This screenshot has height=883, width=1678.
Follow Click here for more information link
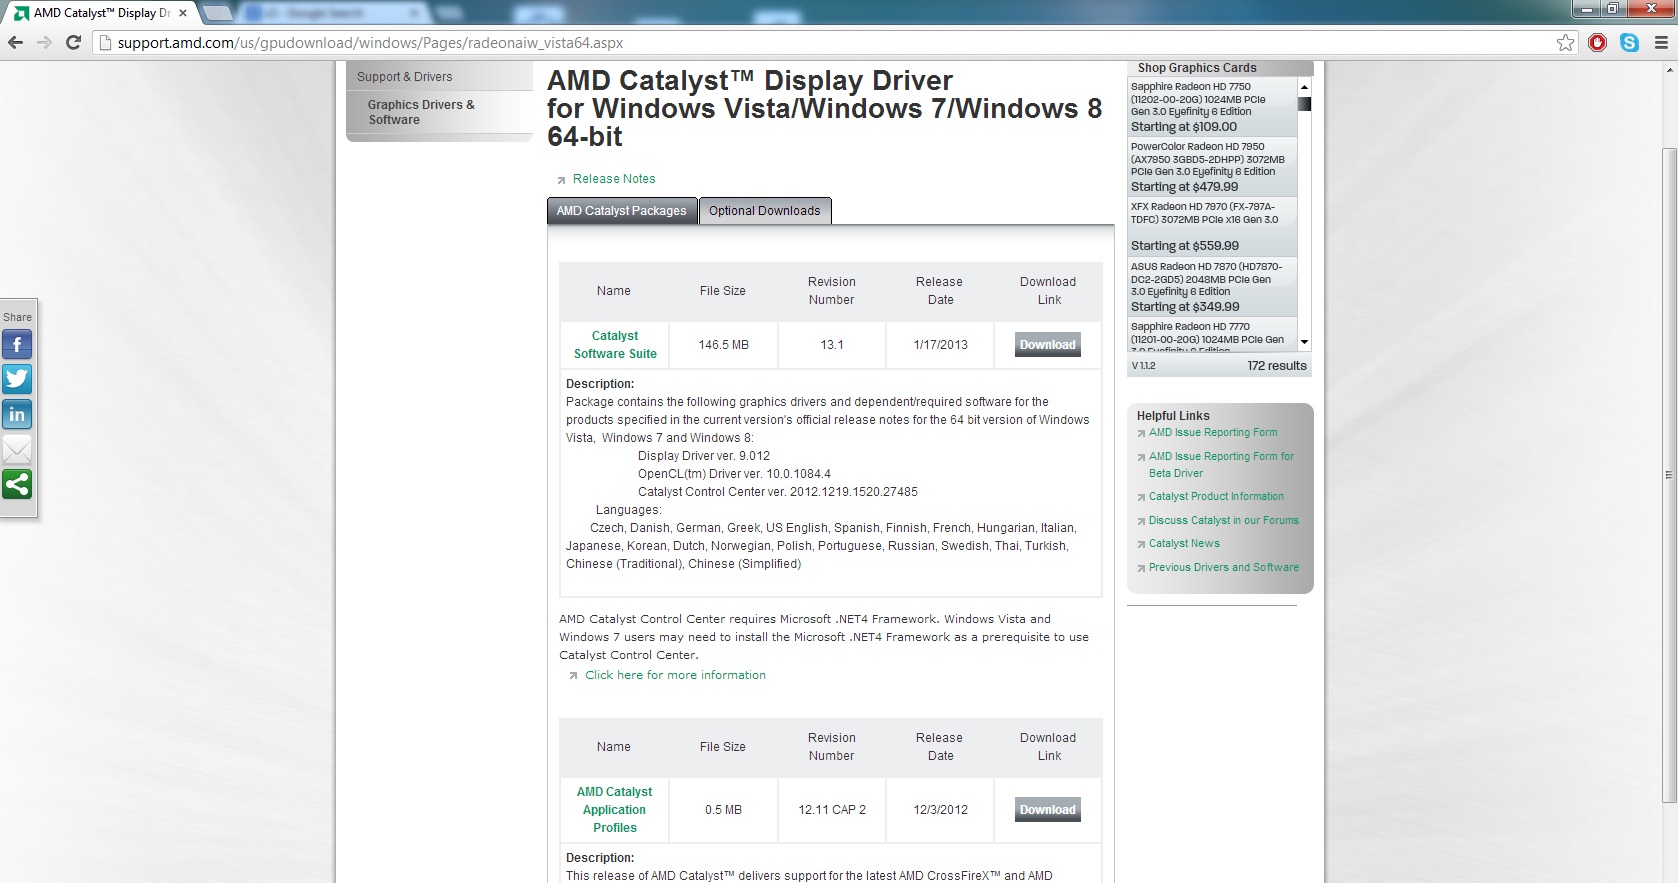pos(675,675)
